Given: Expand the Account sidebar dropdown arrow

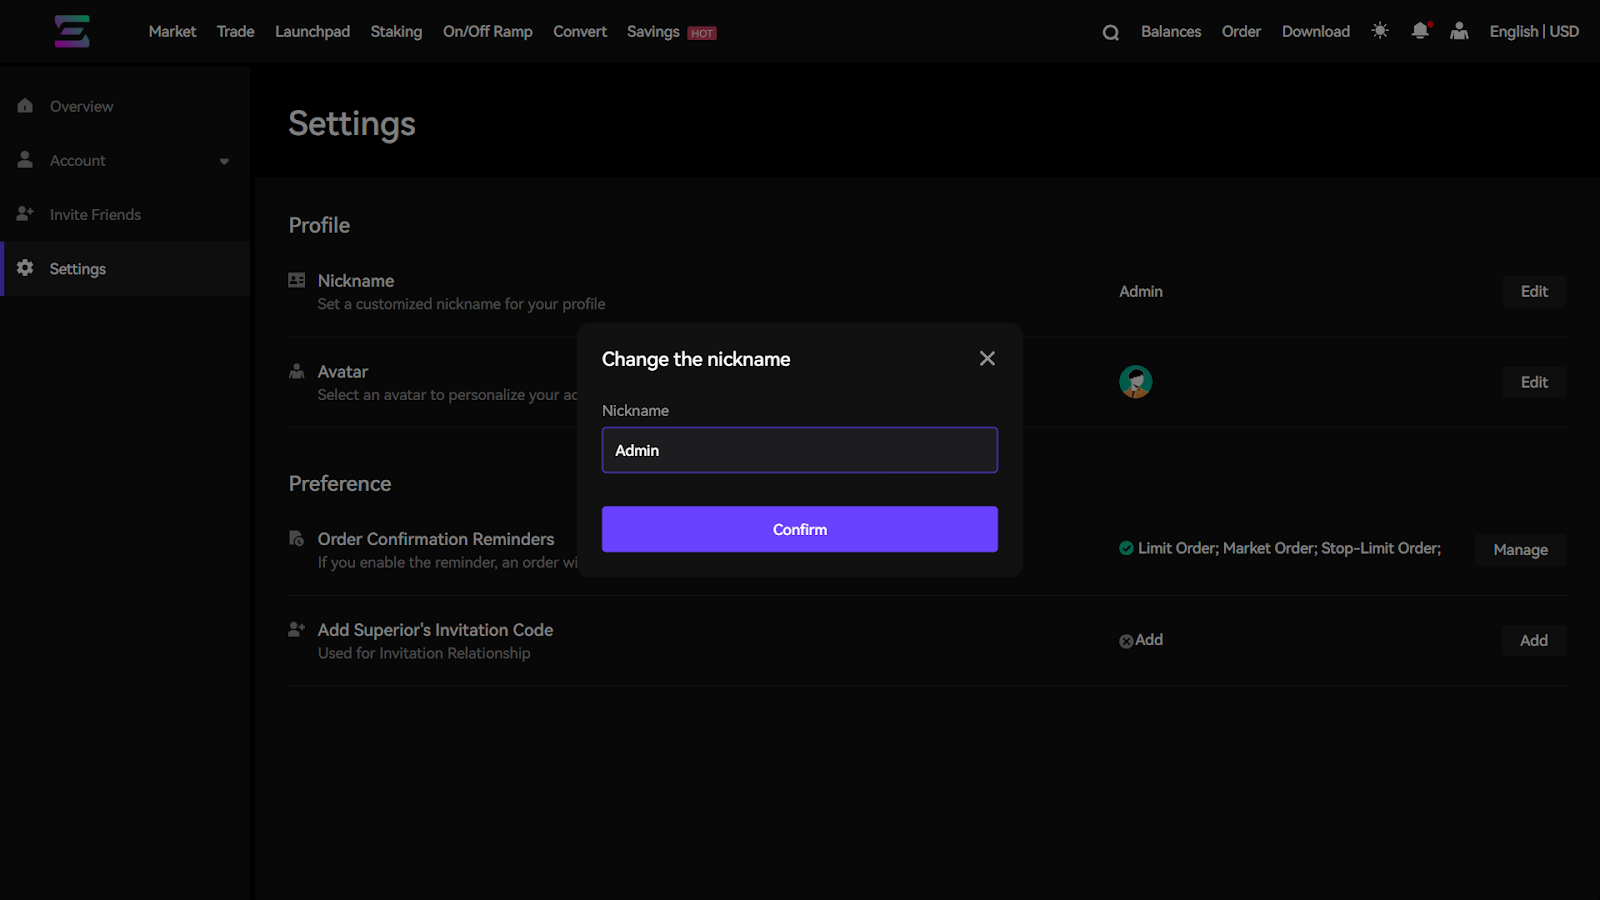Looking at the screenshot, I should point(224,161).
